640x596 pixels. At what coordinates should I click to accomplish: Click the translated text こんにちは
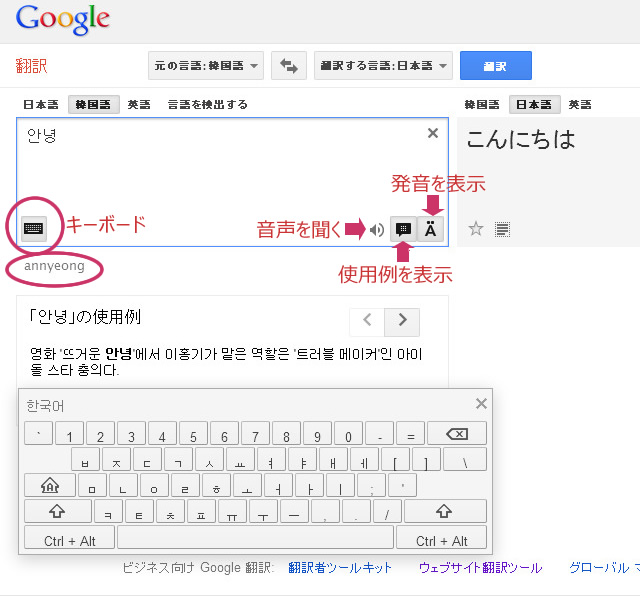pyautogui.click(x=520, y=139)
